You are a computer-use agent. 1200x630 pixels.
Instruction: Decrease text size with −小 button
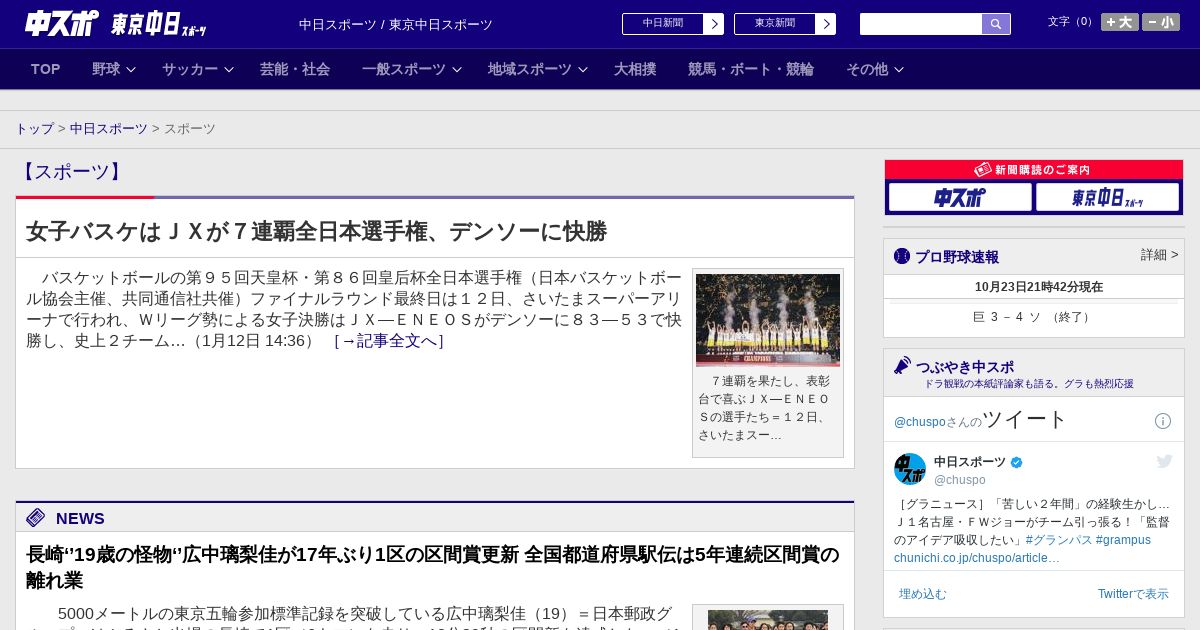point(1161,22)
